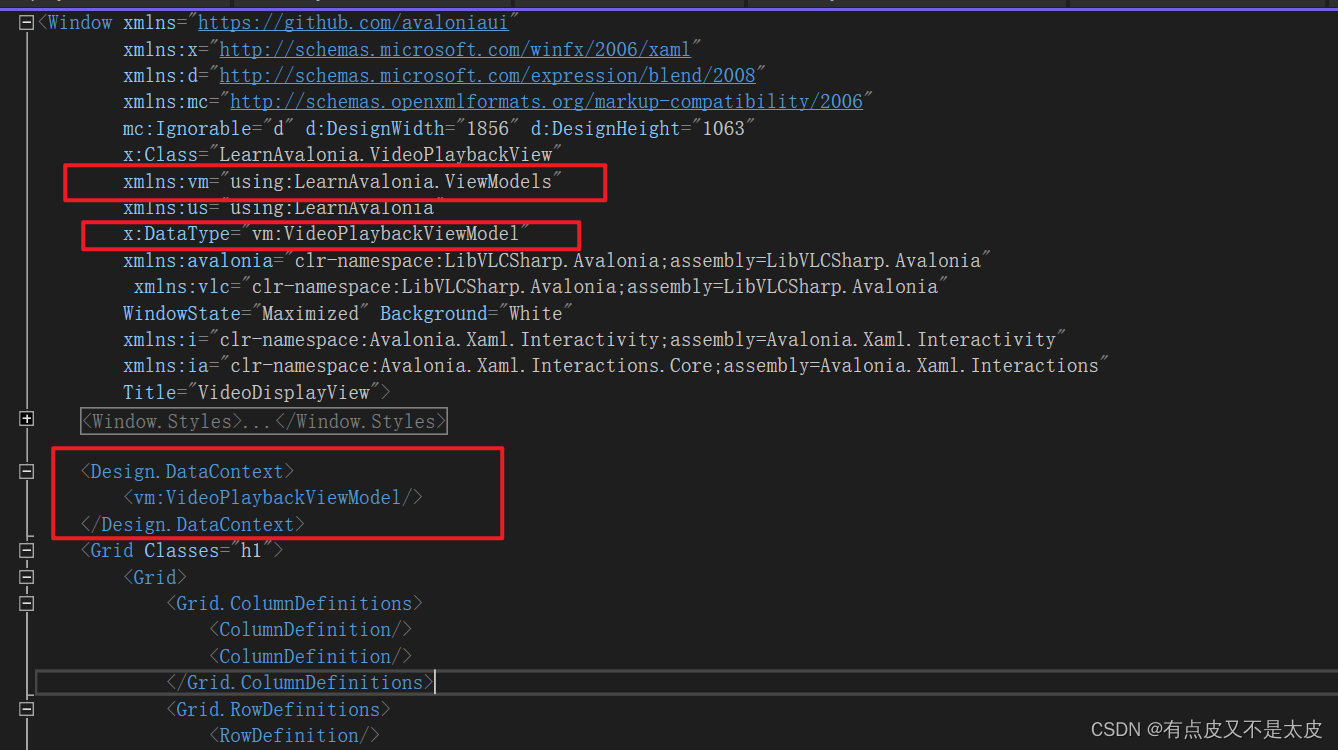
Task: Collapse the Grid.RowDefinitions section
Action: coord(25,708)
